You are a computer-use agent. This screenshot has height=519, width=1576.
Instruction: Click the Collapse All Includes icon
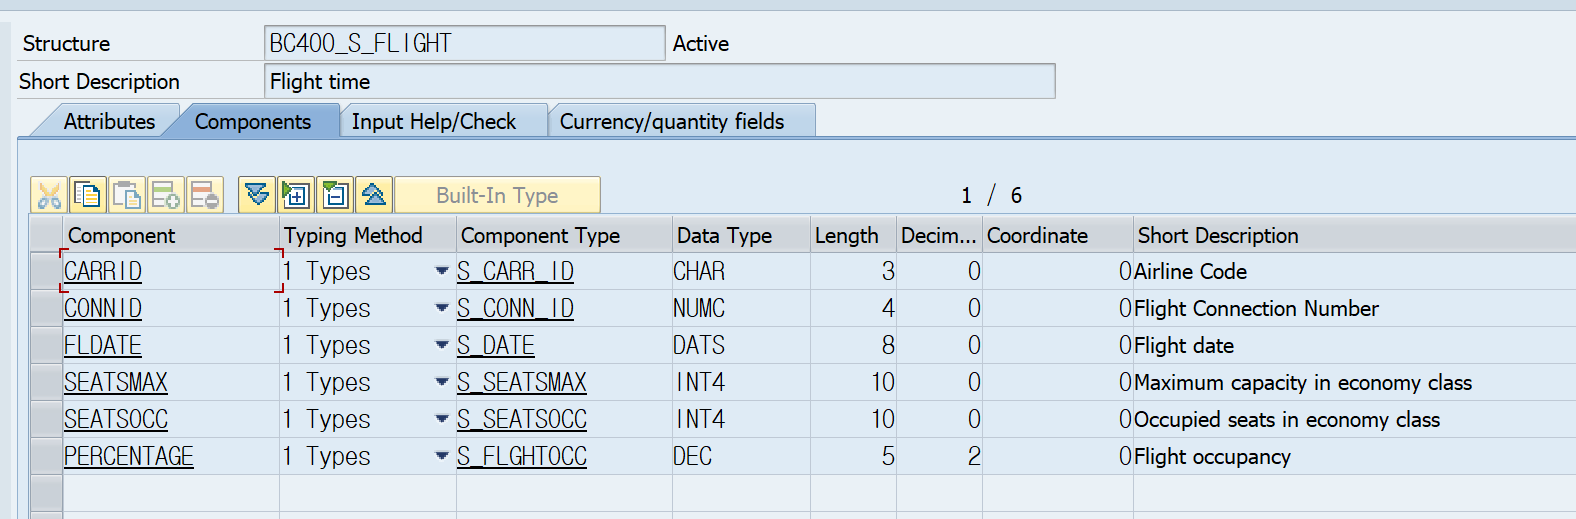click(374, 195)
